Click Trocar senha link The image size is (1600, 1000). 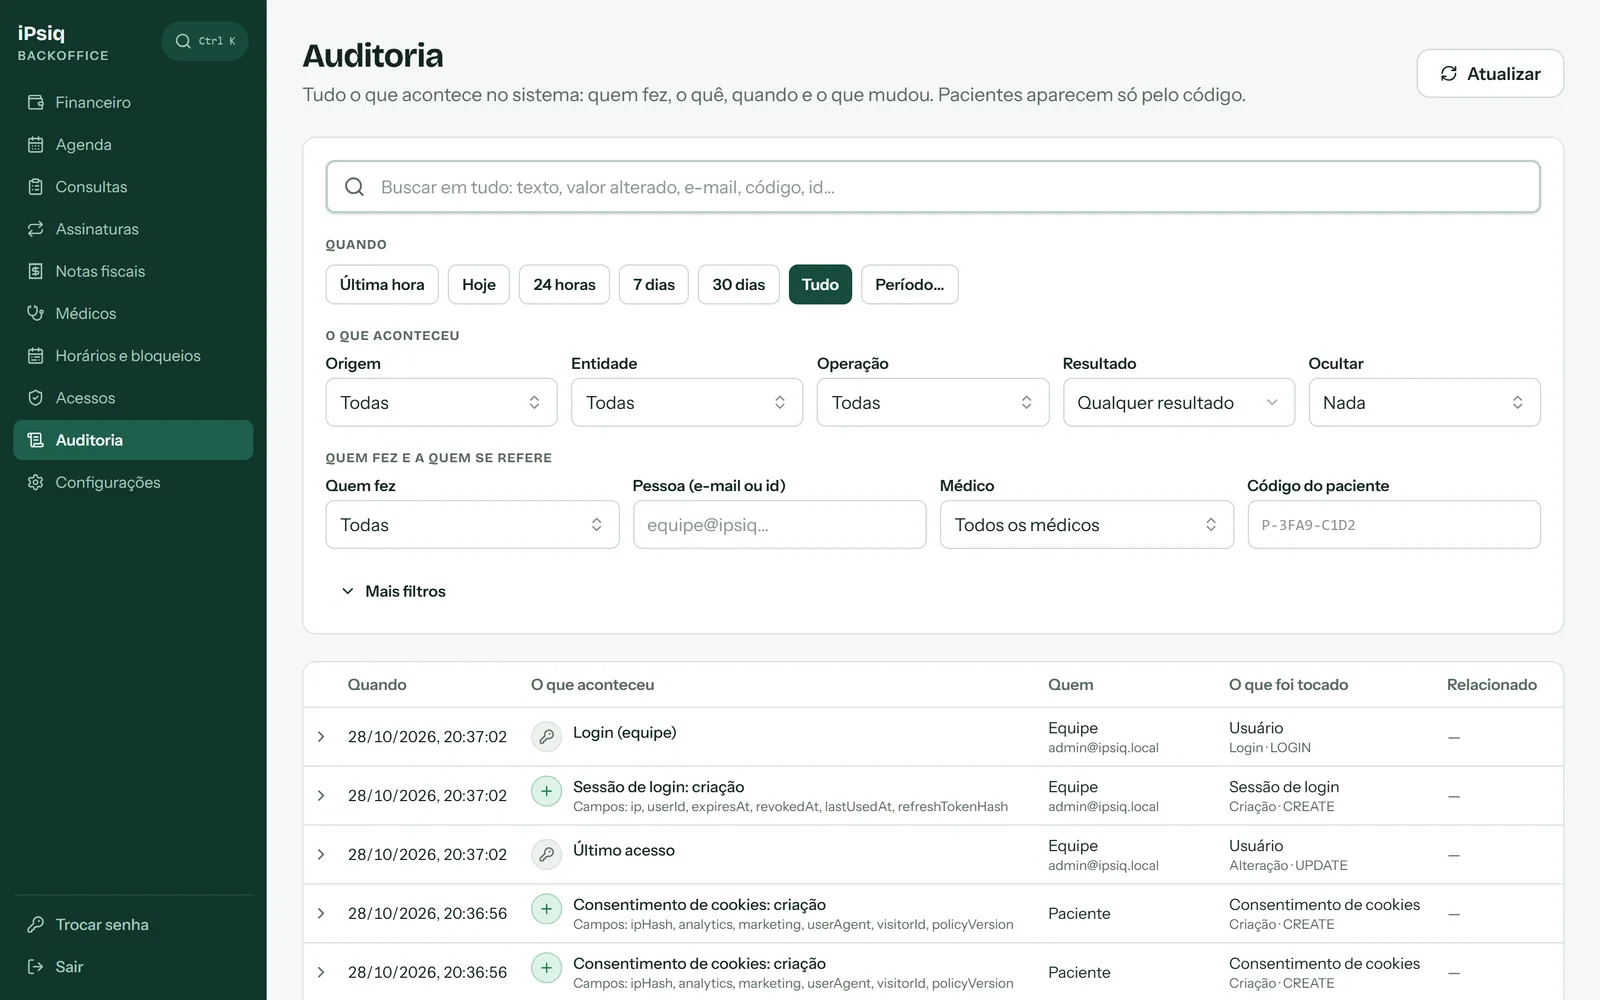133,924
